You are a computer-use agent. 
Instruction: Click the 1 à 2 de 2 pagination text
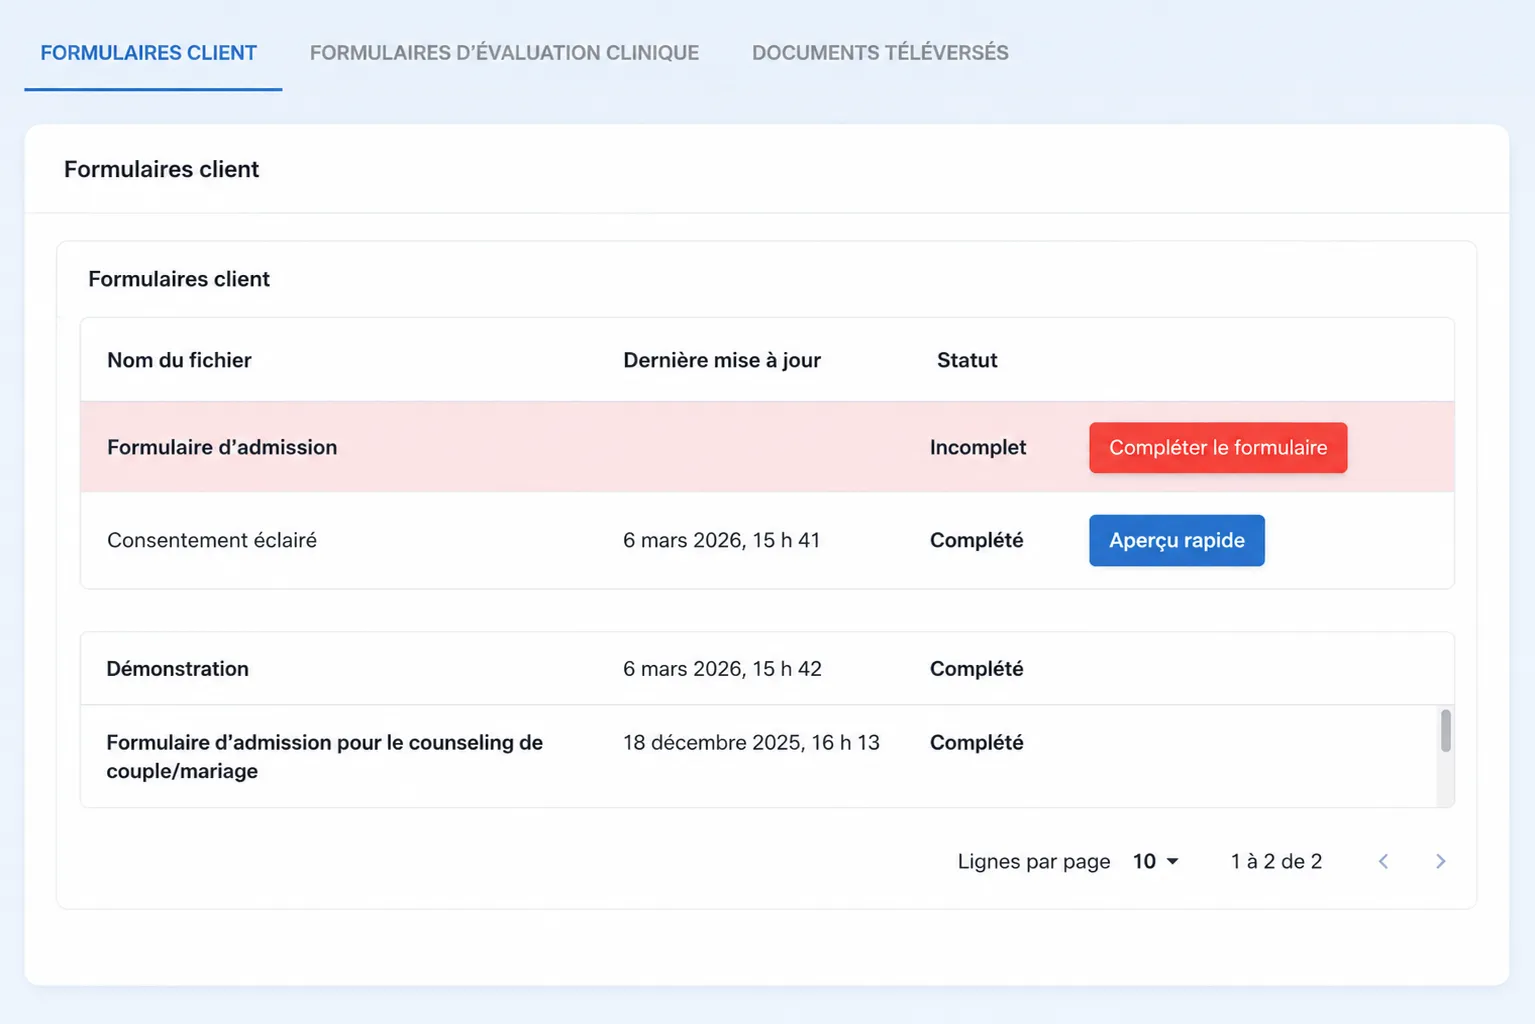[1276, 861]
